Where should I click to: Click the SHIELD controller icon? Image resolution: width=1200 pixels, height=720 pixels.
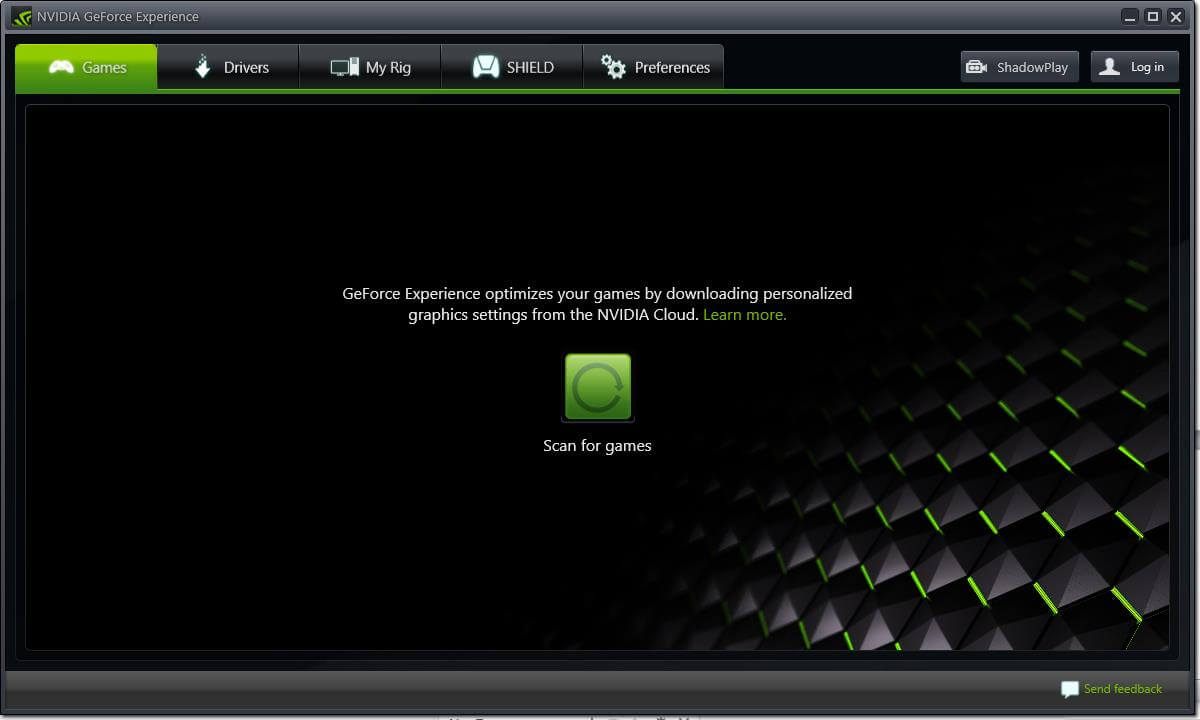coord(486,67)
